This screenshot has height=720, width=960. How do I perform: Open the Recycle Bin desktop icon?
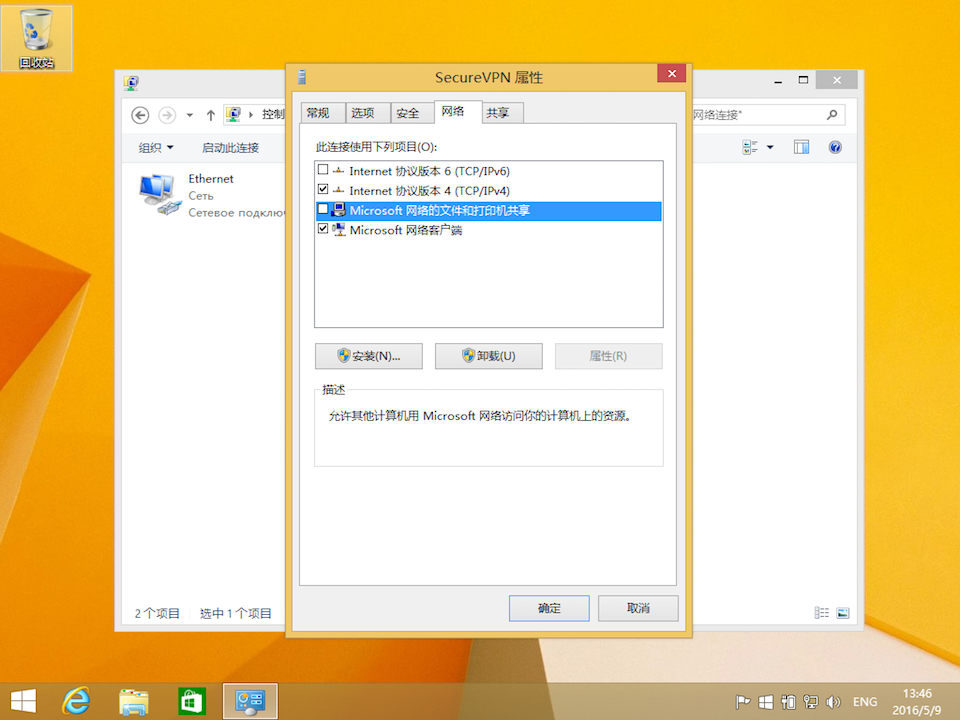[36, 38]
